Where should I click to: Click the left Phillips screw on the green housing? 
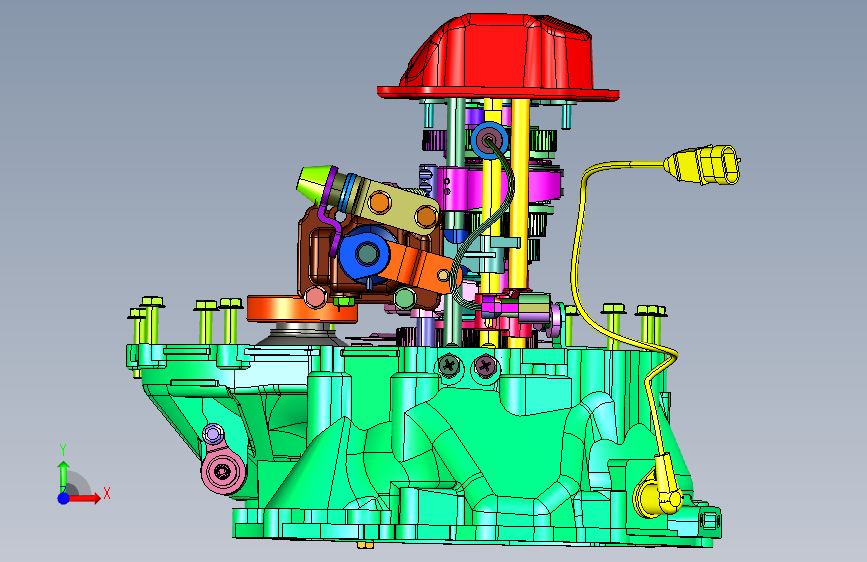(x=449, y=366)
